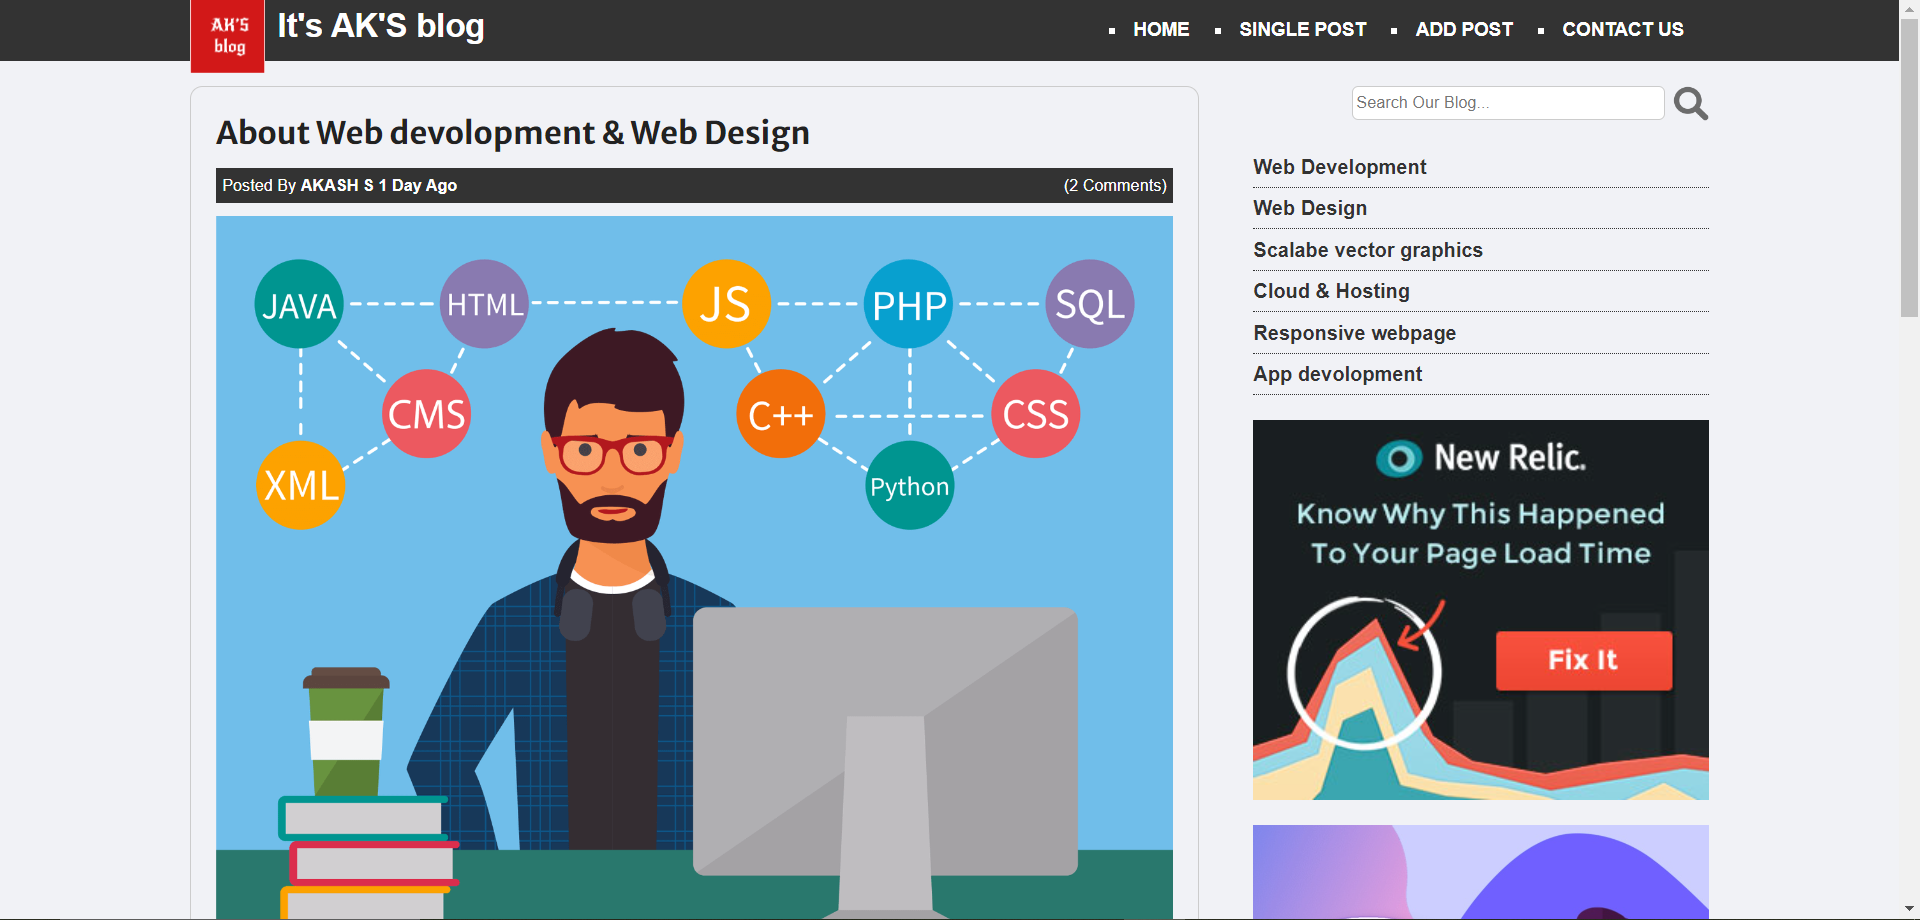Screen dimensions: 1920x920
Task: Click the scrollbar down arrow
Action: [1909, 909]
